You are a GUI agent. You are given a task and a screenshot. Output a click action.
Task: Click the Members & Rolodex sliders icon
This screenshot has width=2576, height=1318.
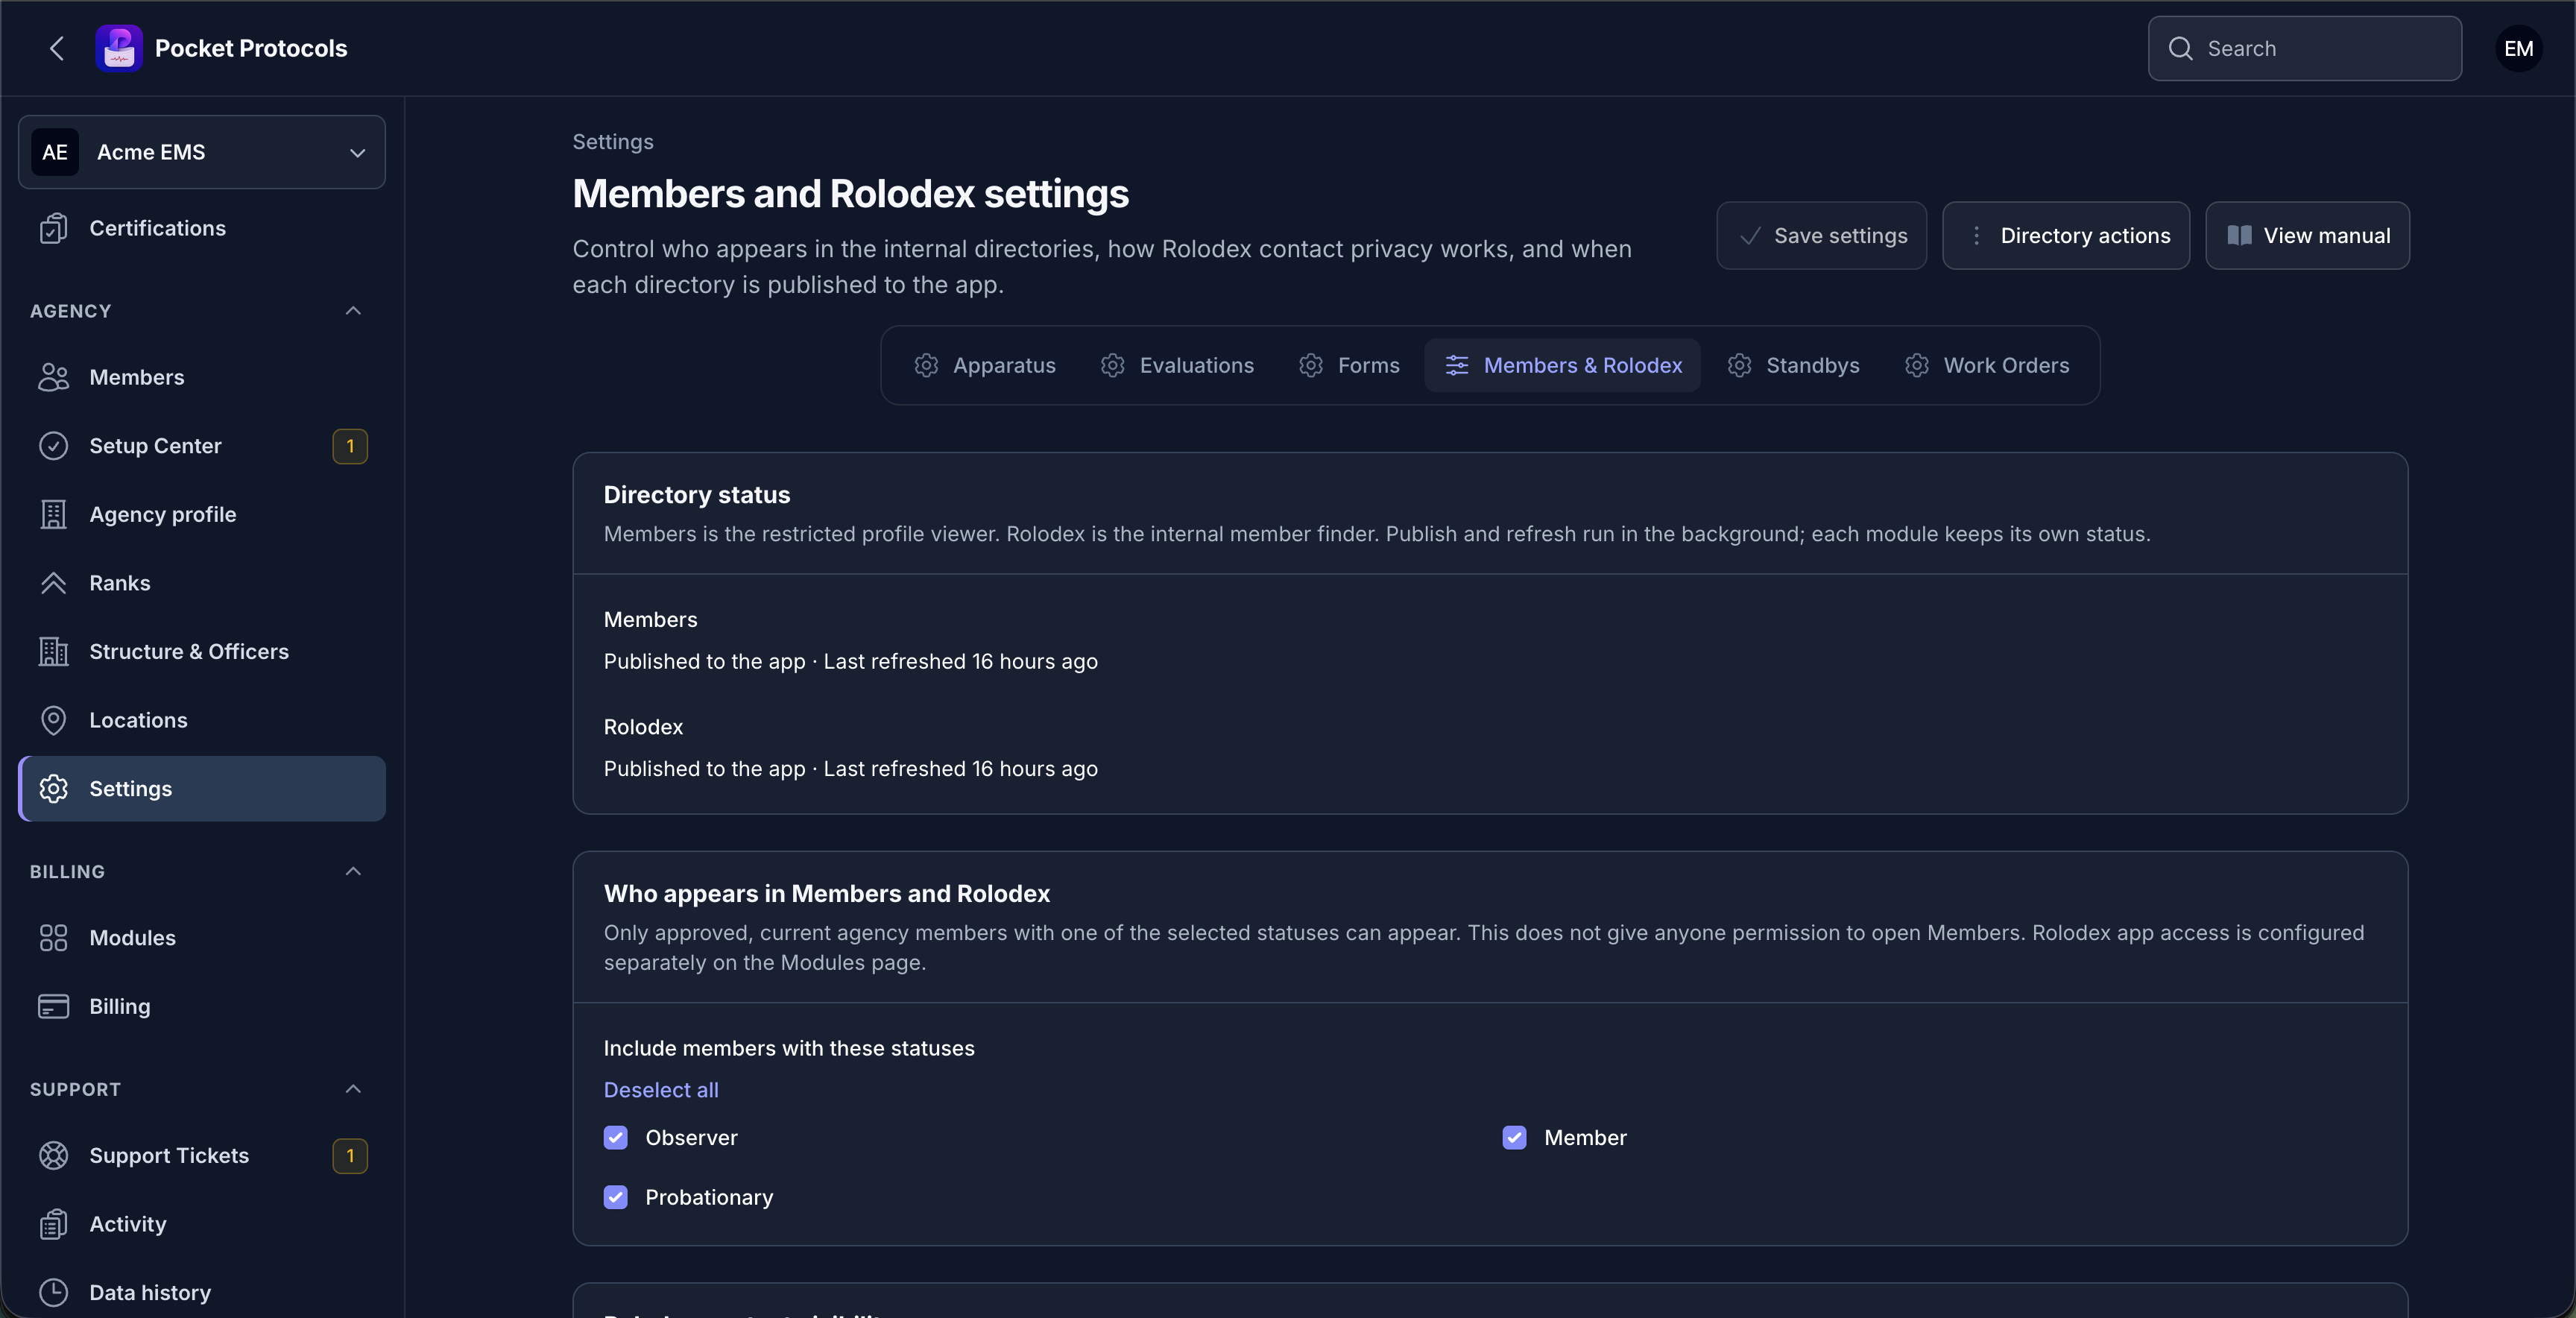click(1457, 365)
